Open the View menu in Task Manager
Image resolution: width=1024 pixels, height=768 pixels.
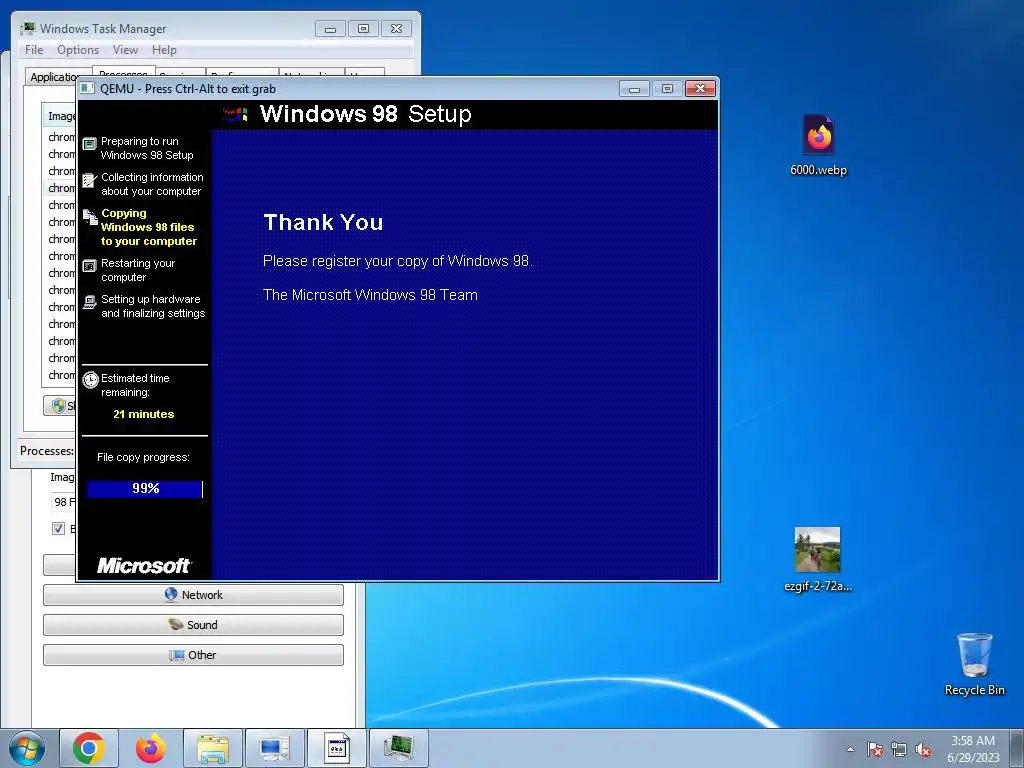click(125, 50)
